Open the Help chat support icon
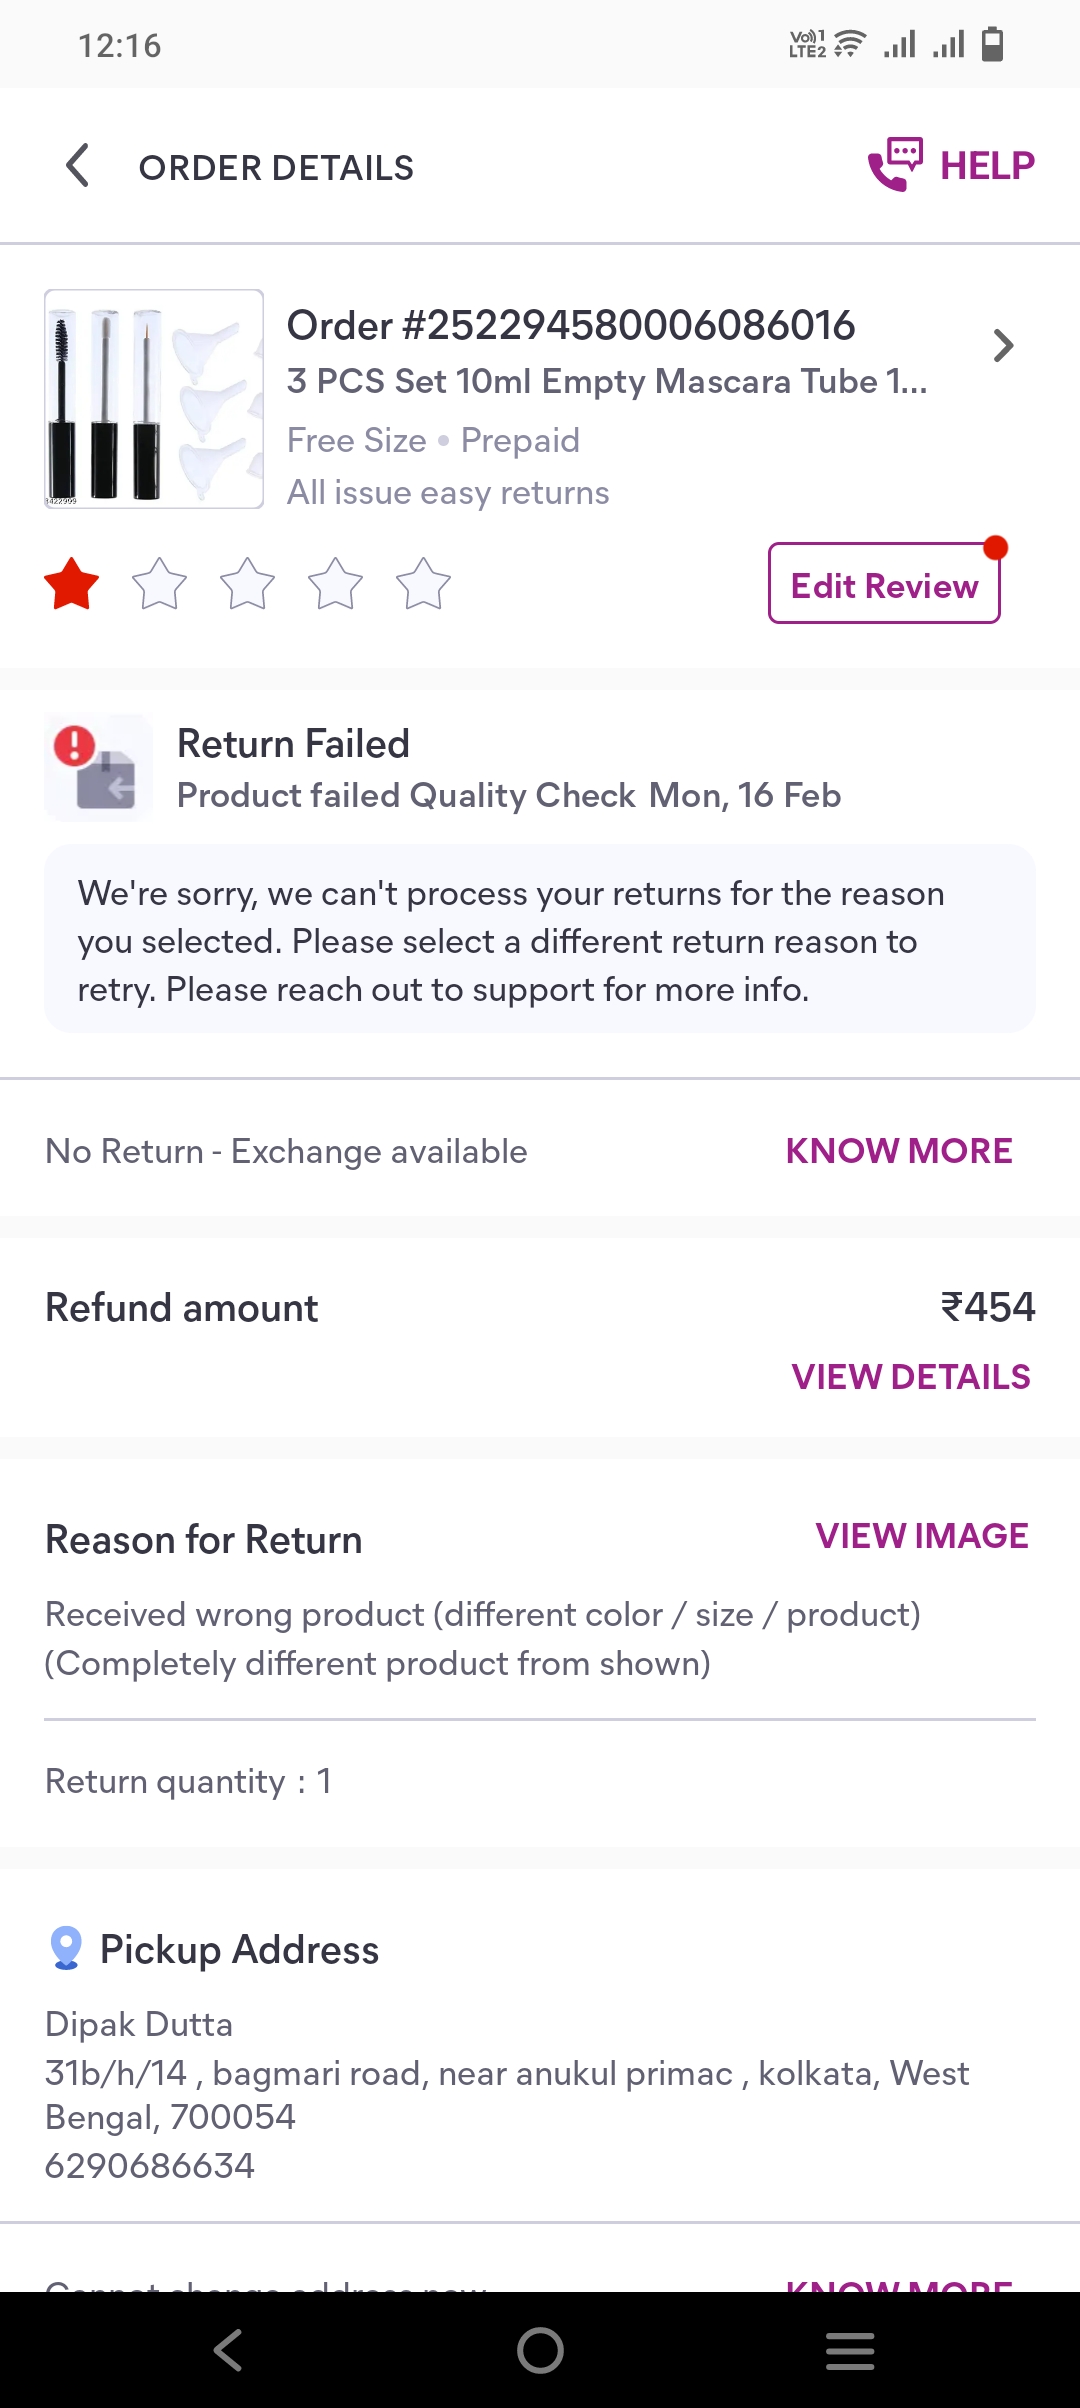This screenshot has height=2408, width=1080. click(895, 165)
